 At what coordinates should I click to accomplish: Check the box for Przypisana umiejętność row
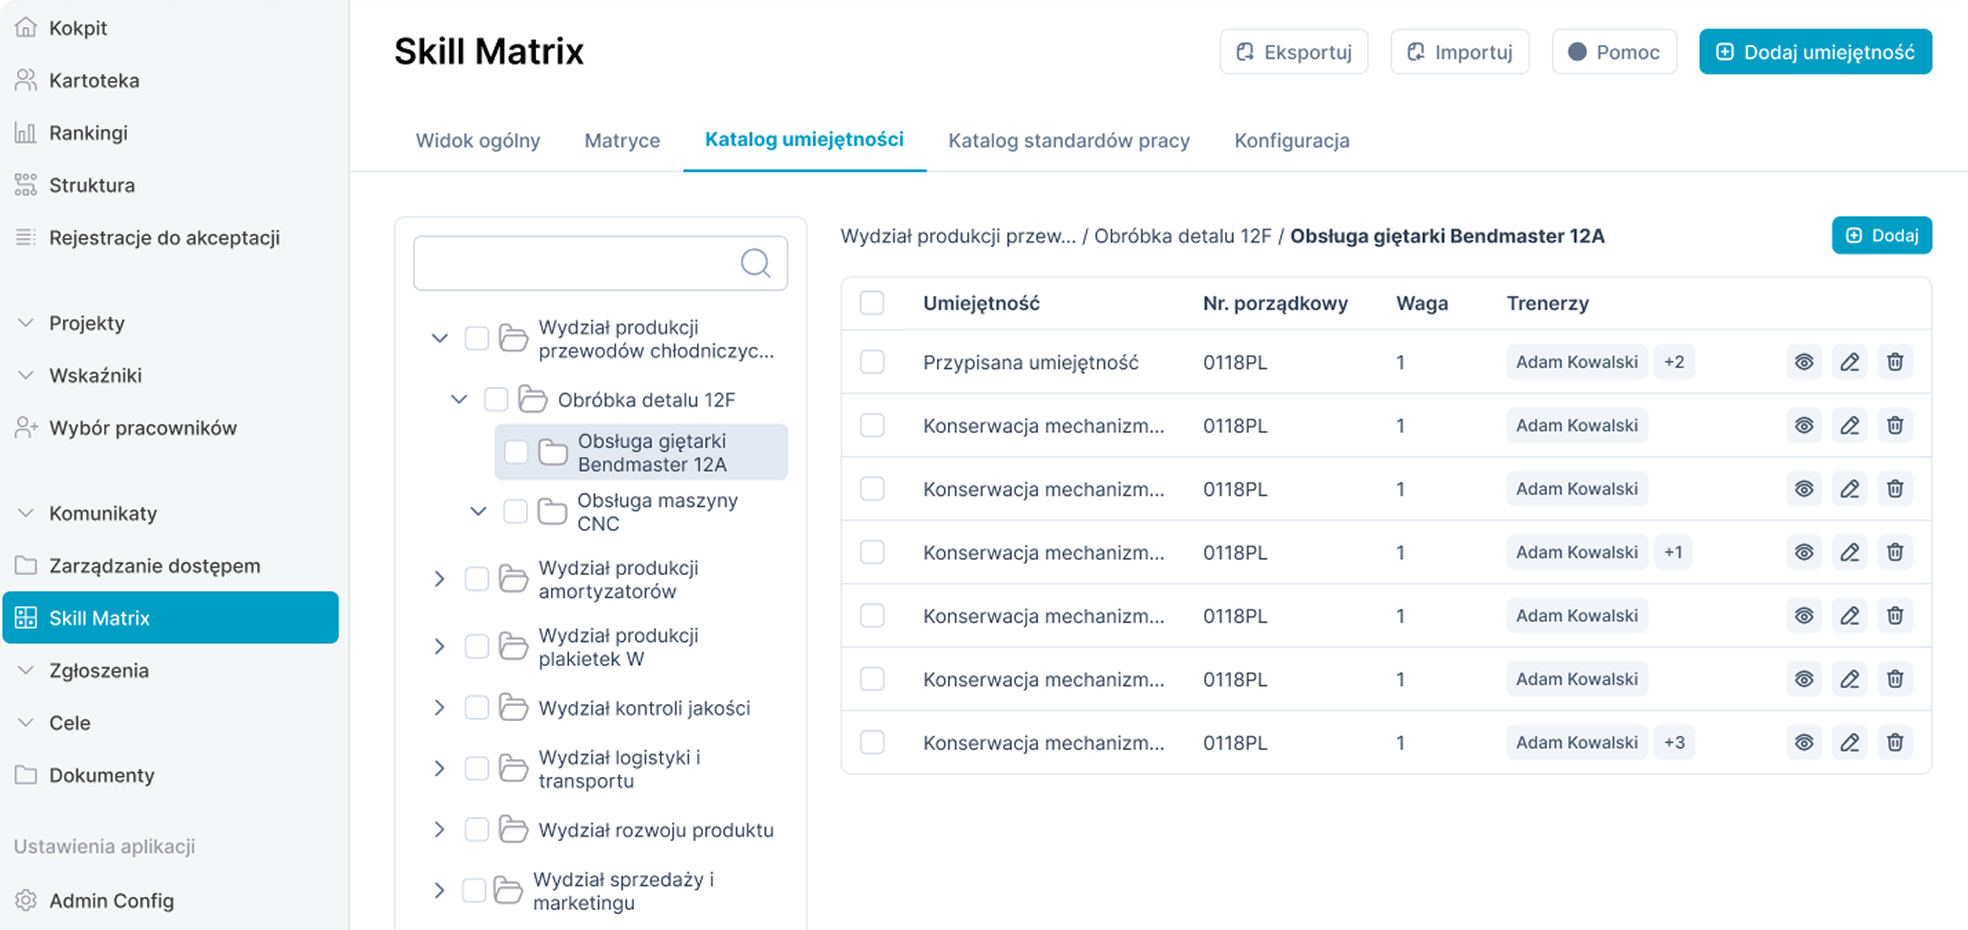(x=872, y=362)
